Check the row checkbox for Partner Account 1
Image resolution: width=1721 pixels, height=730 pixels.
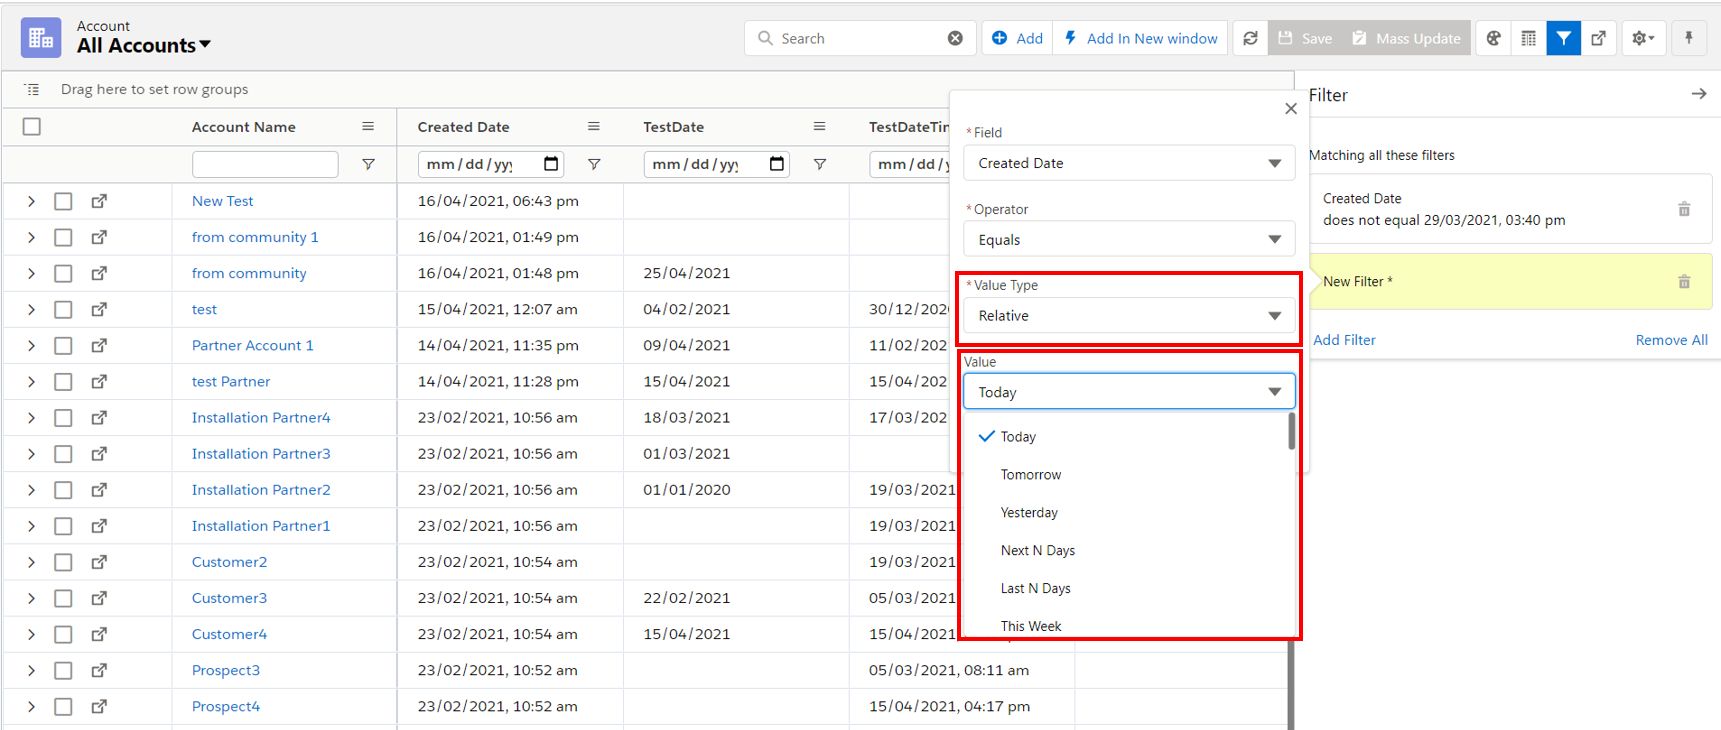click(x=63, y=346)
